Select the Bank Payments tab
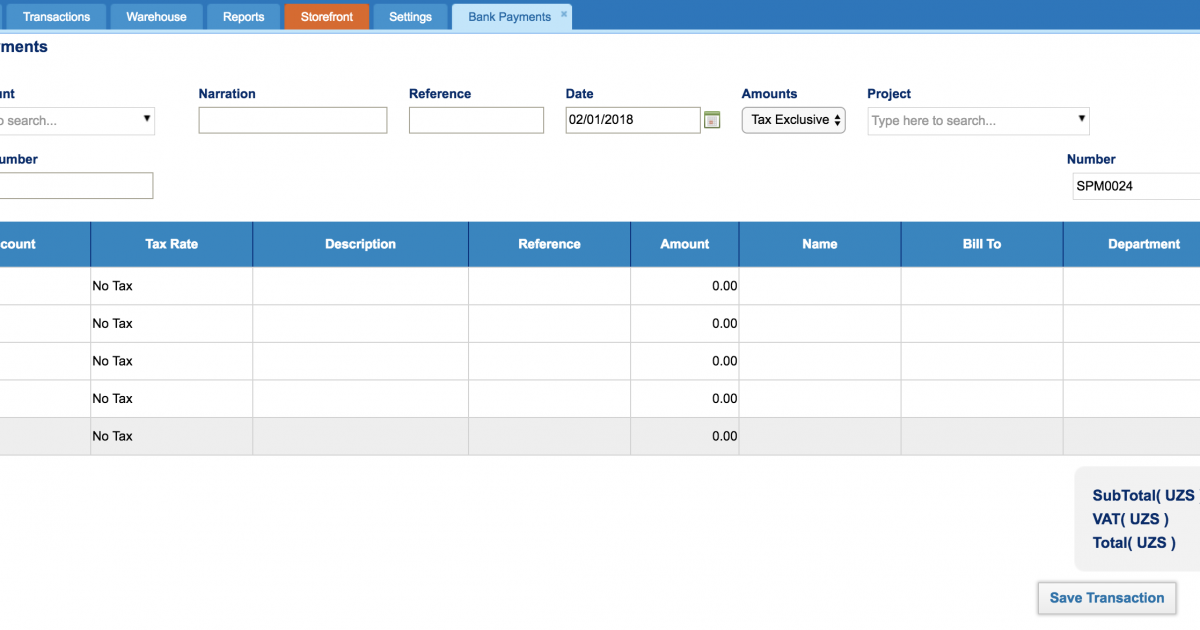 tap(509, 17)
